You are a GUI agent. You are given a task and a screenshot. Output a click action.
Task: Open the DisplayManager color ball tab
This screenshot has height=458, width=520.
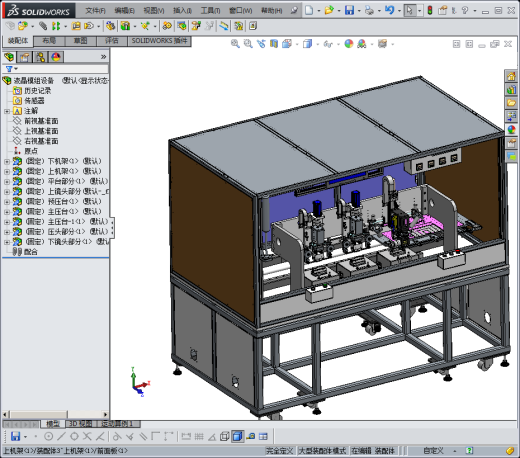(56, 57)
